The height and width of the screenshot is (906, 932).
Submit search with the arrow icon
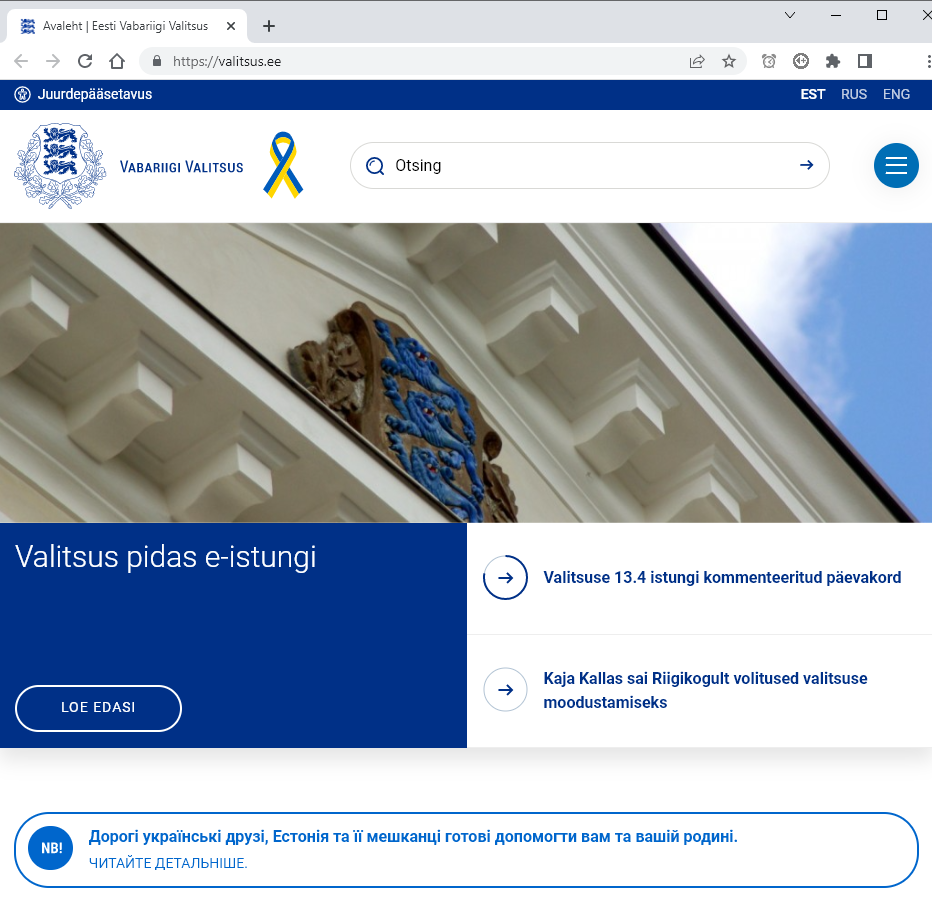click(806, 166)
